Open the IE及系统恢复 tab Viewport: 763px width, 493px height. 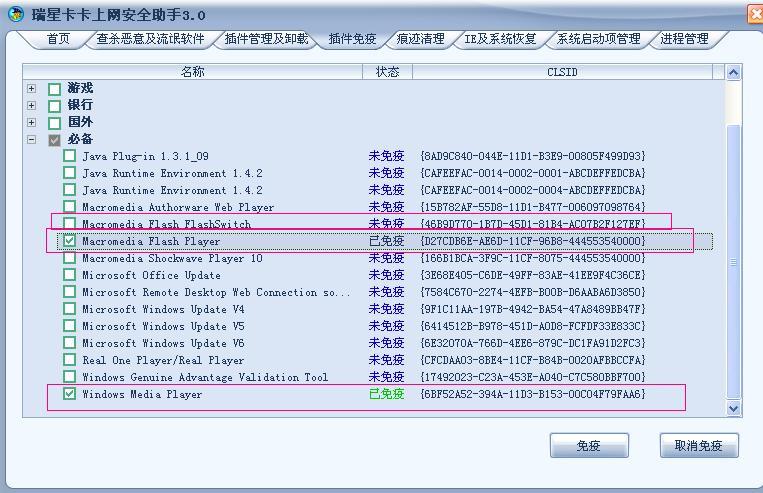coord(500,39)
